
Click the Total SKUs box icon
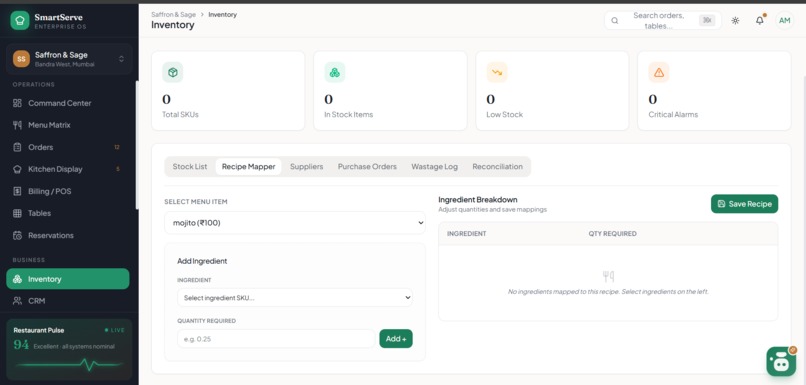(x=173, y=72)
